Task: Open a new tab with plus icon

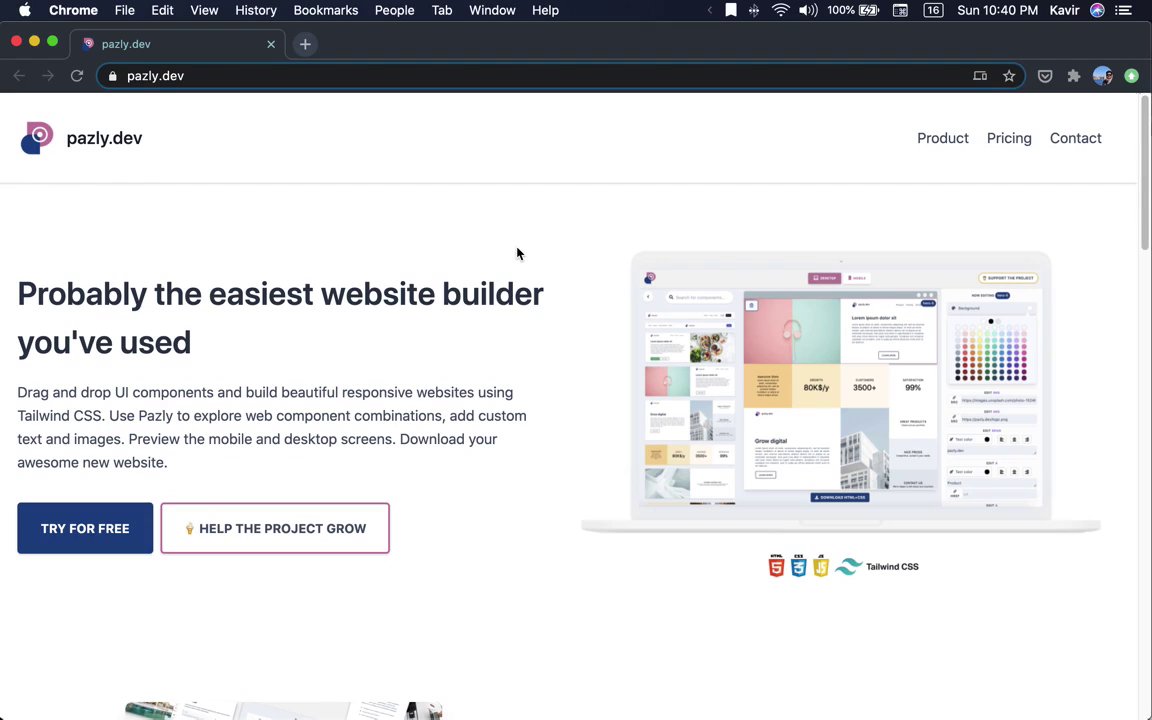Action: (305, 44)
